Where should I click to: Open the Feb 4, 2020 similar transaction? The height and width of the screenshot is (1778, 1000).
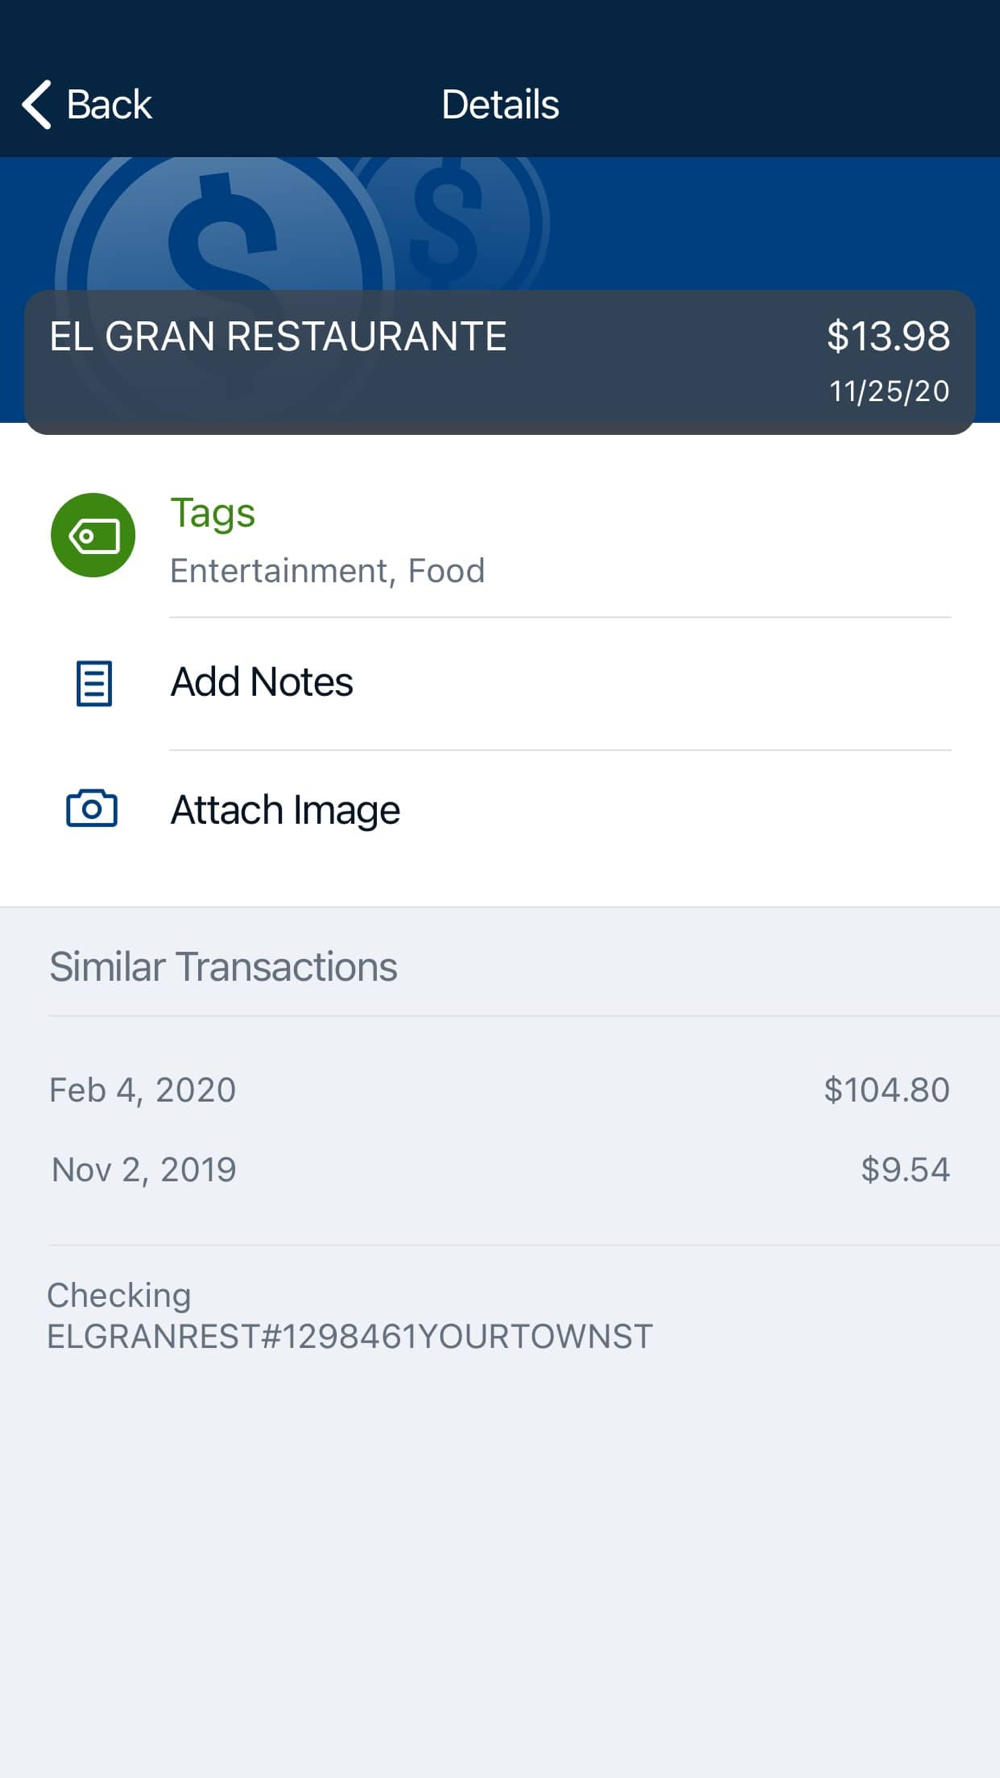(143, 1090)
